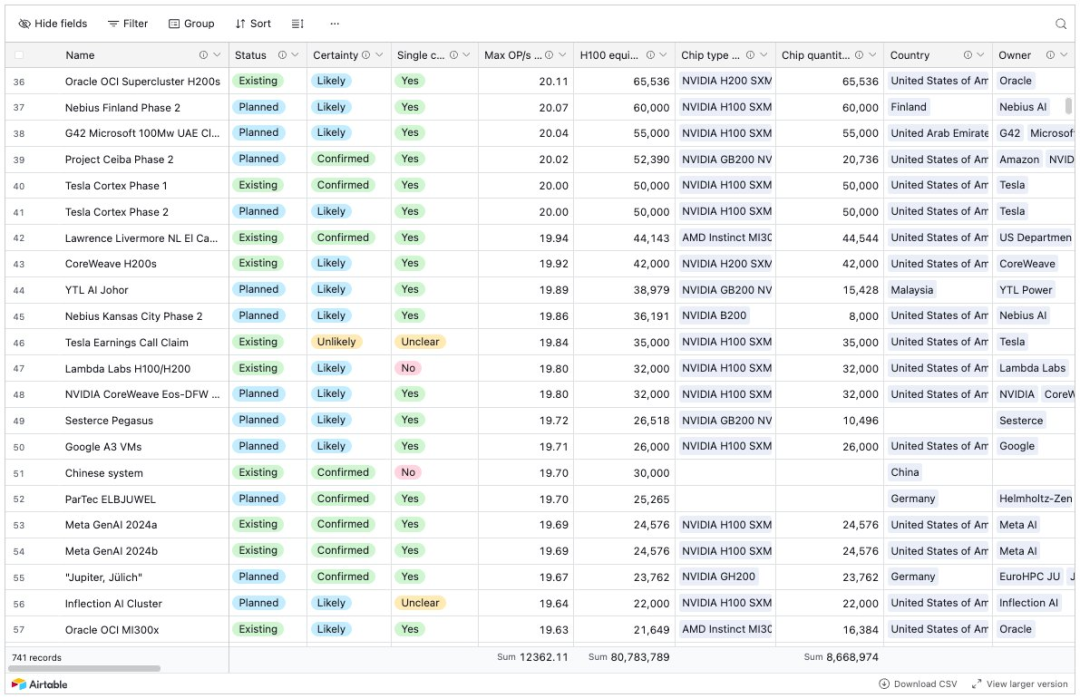
Task: Open the Sort menu
Action: point(253,23)
